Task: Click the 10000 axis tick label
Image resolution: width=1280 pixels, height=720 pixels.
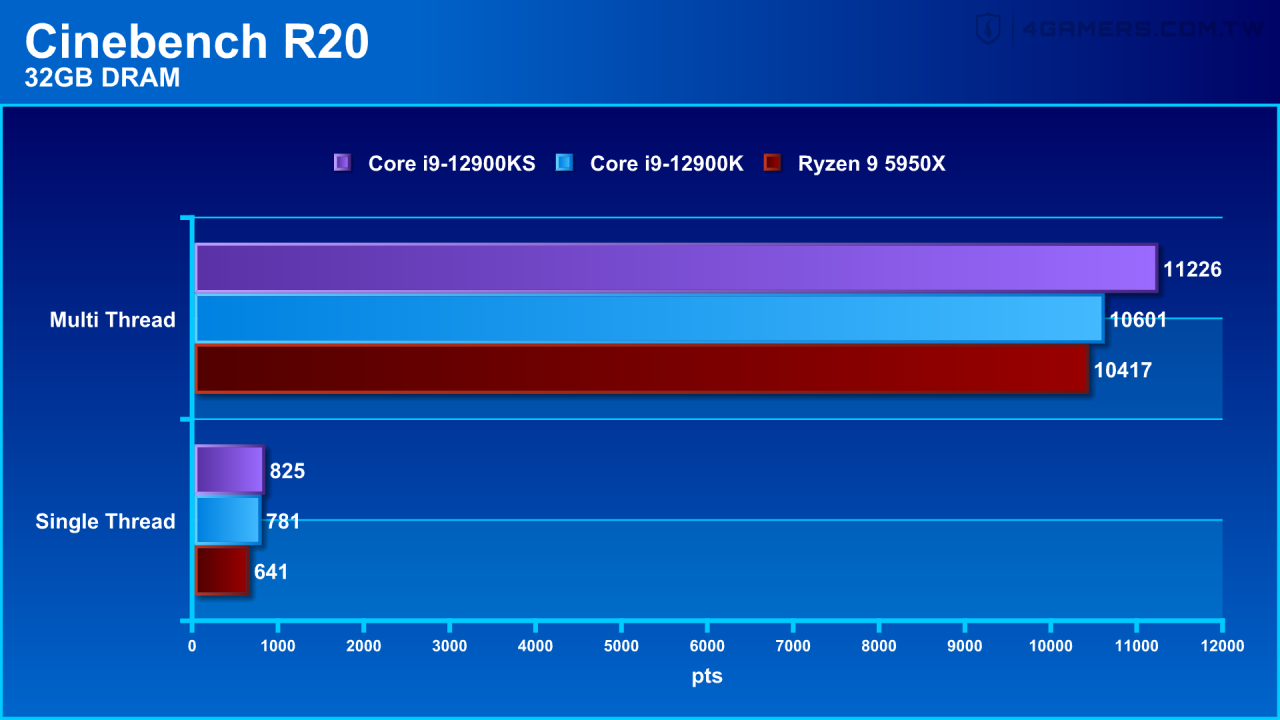Action: (x=1051, y=647)
